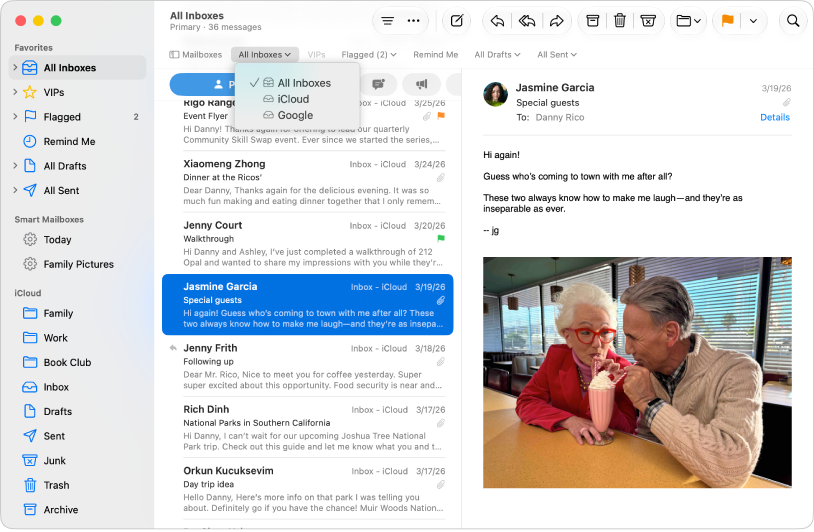This screenshot has width=814, height=532.
Task: Open All Drafts mailbox in sidebar
Action: [x=78, y=166]
